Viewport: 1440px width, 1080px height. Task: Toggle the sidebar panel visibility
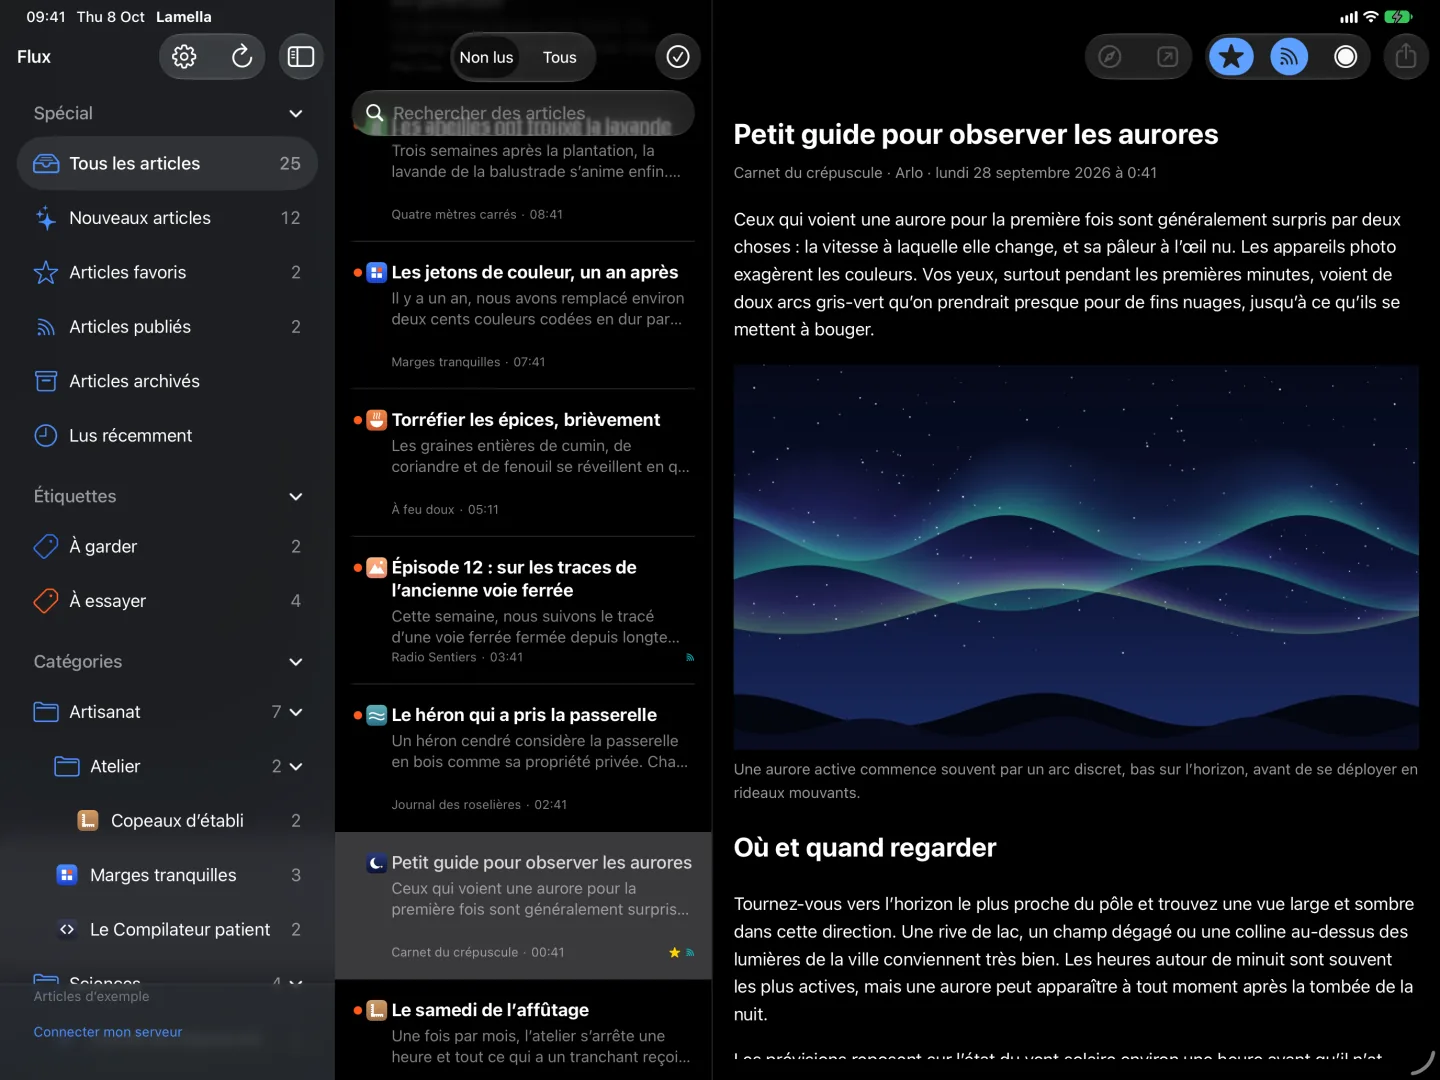301,57
